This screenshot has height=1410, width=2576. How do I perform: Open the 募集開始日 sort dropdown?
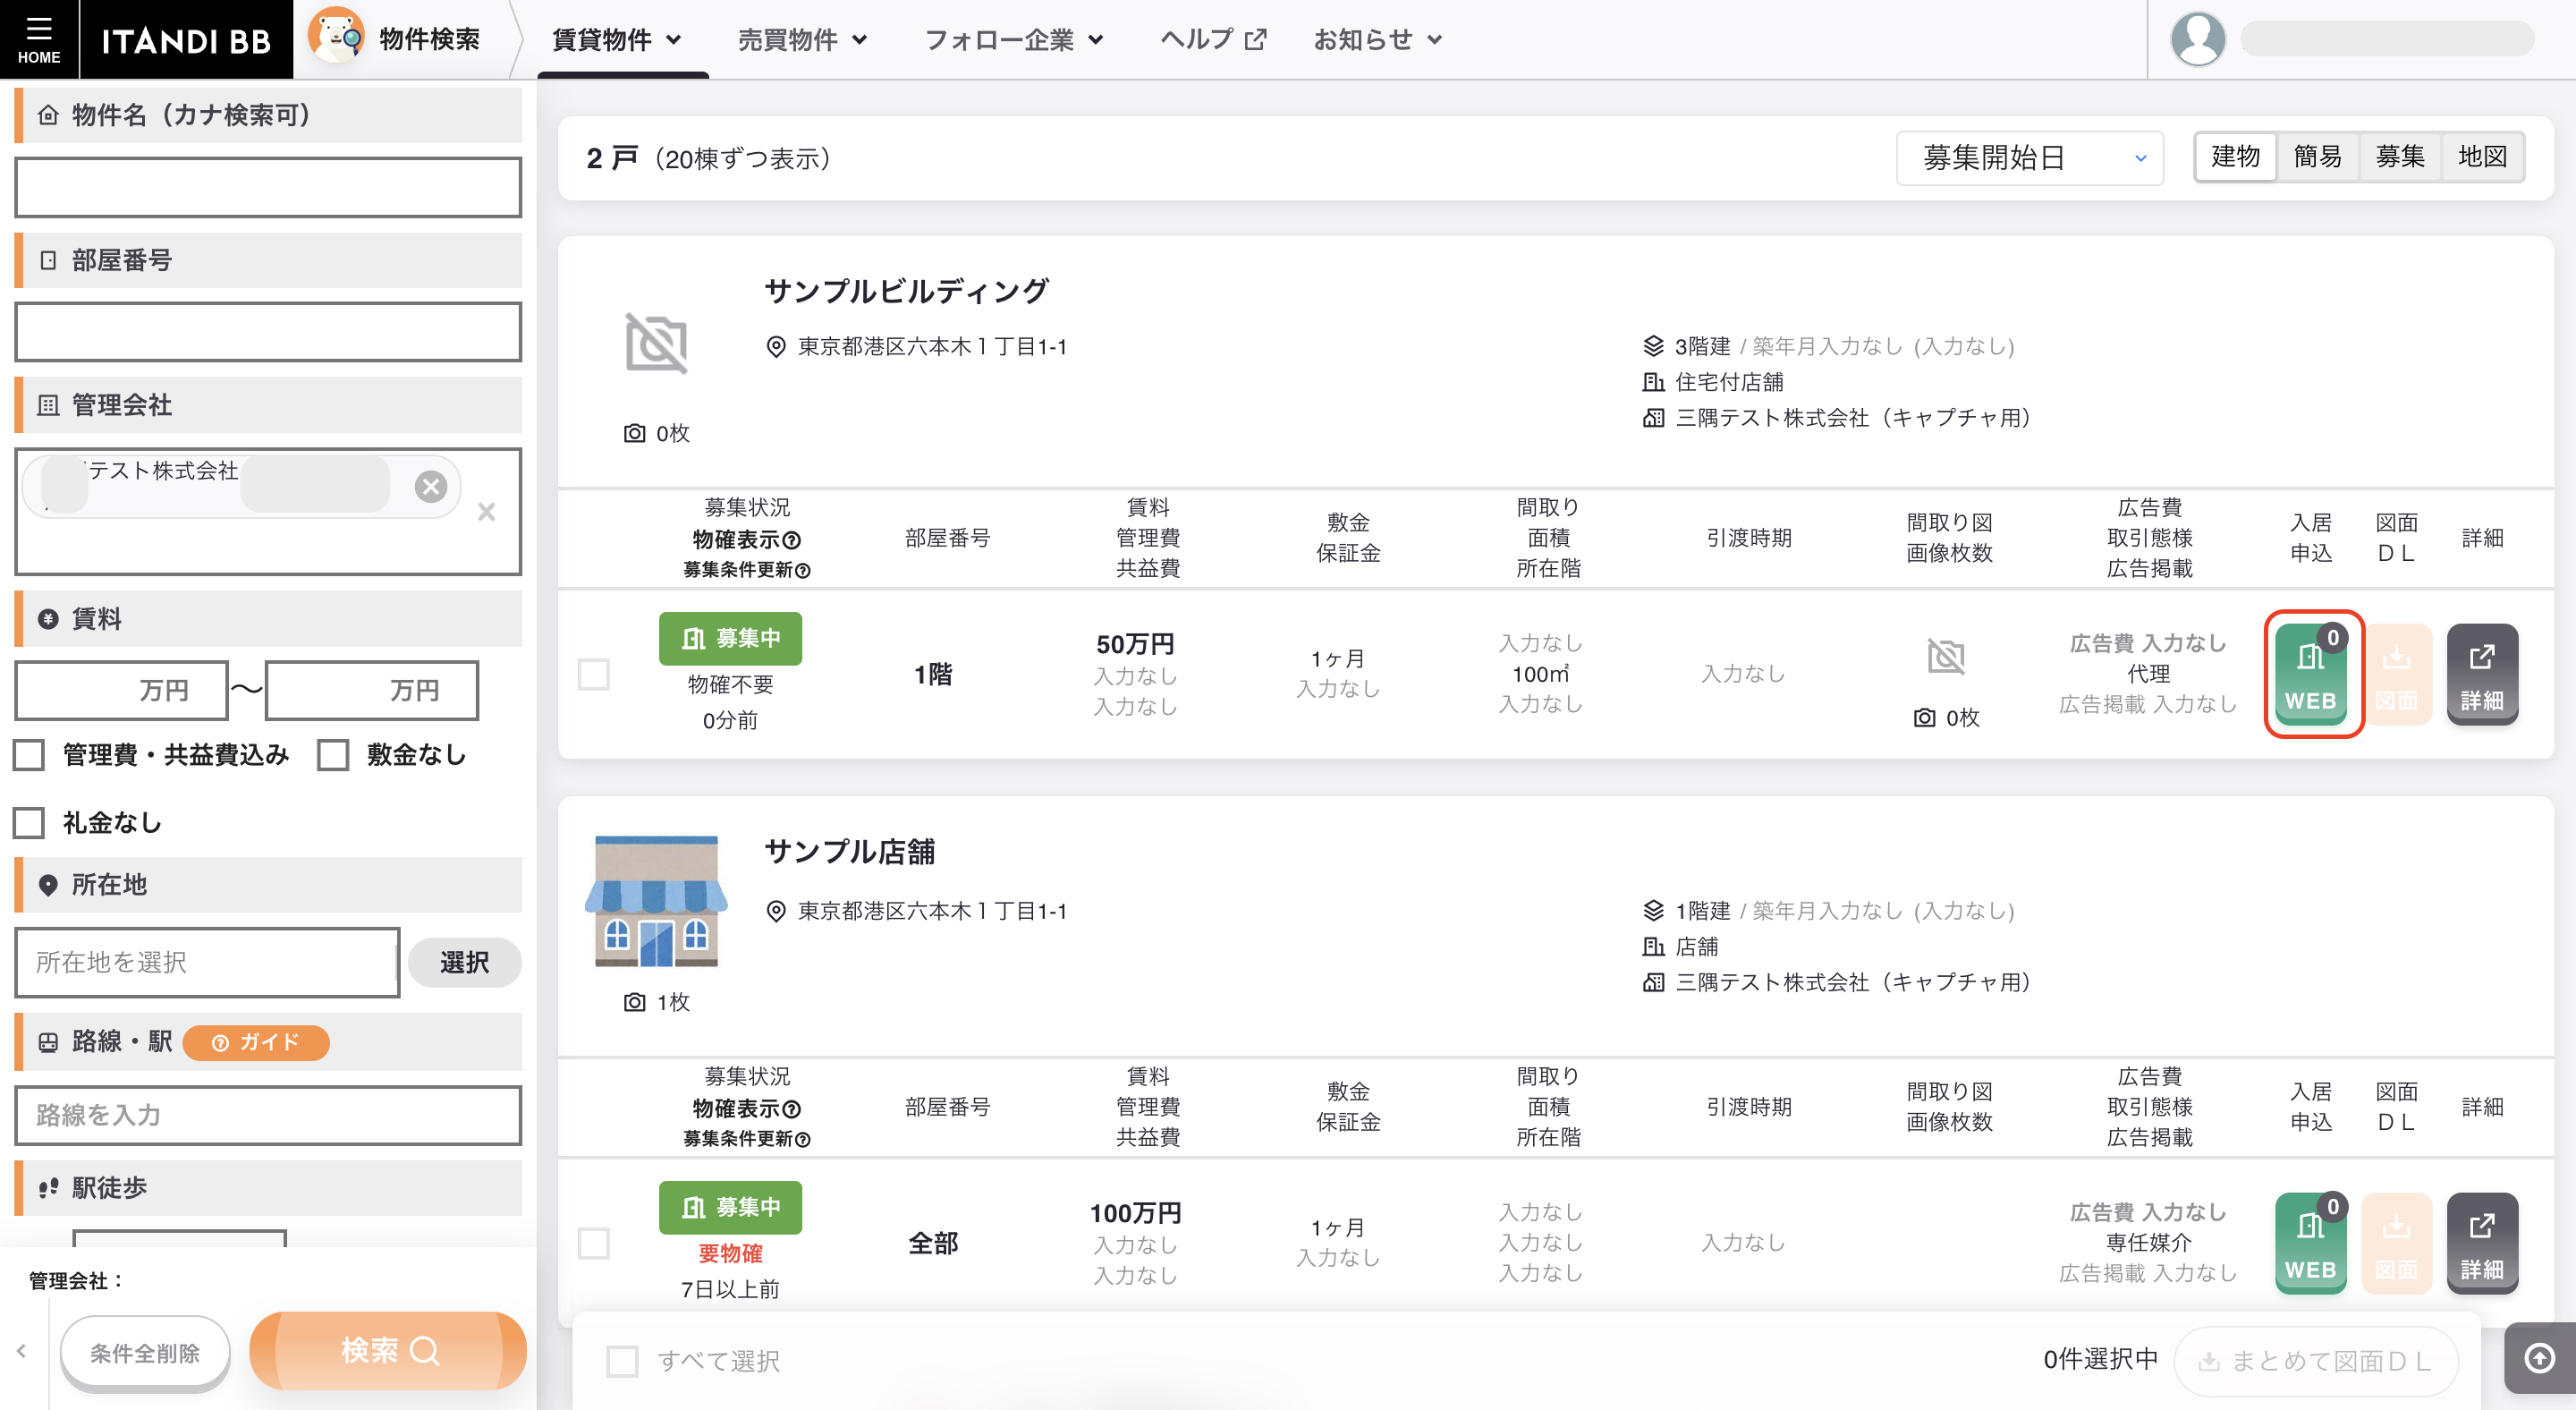tap(2029, 158)
